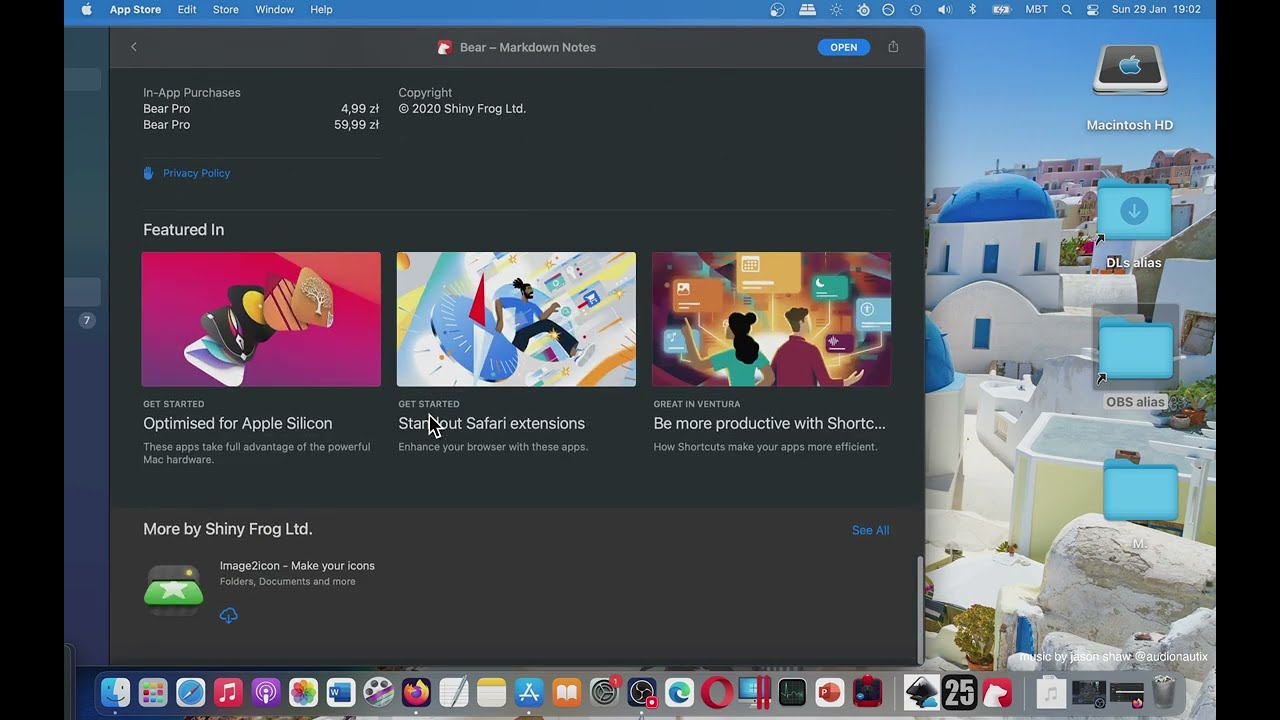Open the Store menu
The width and height of the screenshot is (1280, 720).
[x=226, y=9]
